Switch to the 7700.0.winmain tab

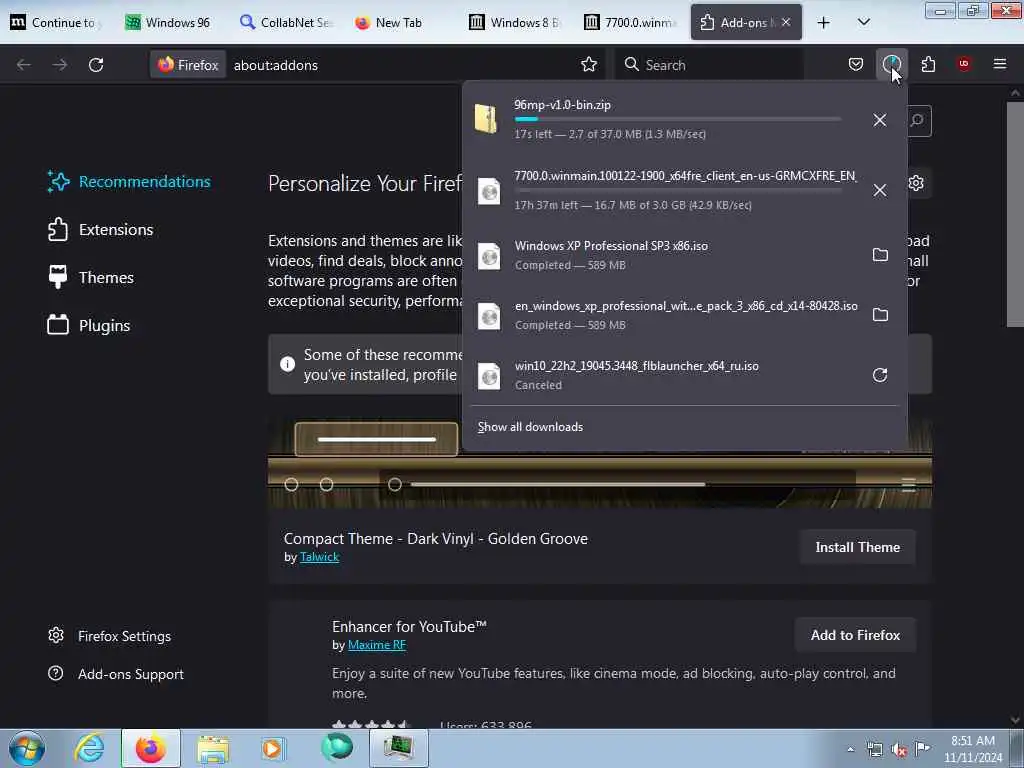click(630, 22)
